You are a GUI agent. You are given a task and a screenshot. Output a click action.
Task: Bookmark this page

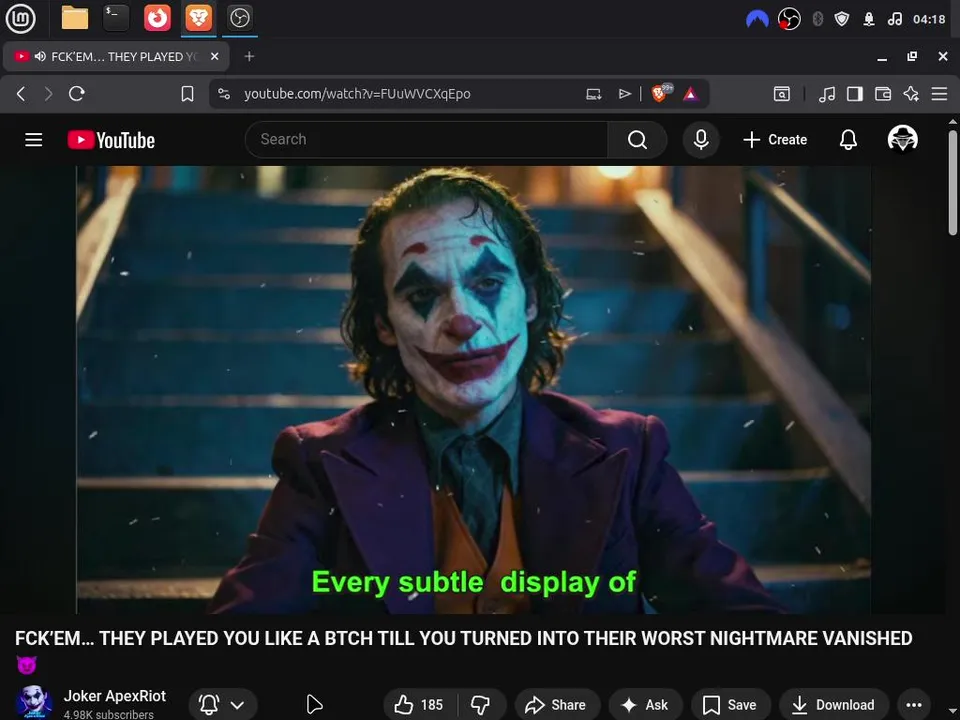(x=187, y=94)
